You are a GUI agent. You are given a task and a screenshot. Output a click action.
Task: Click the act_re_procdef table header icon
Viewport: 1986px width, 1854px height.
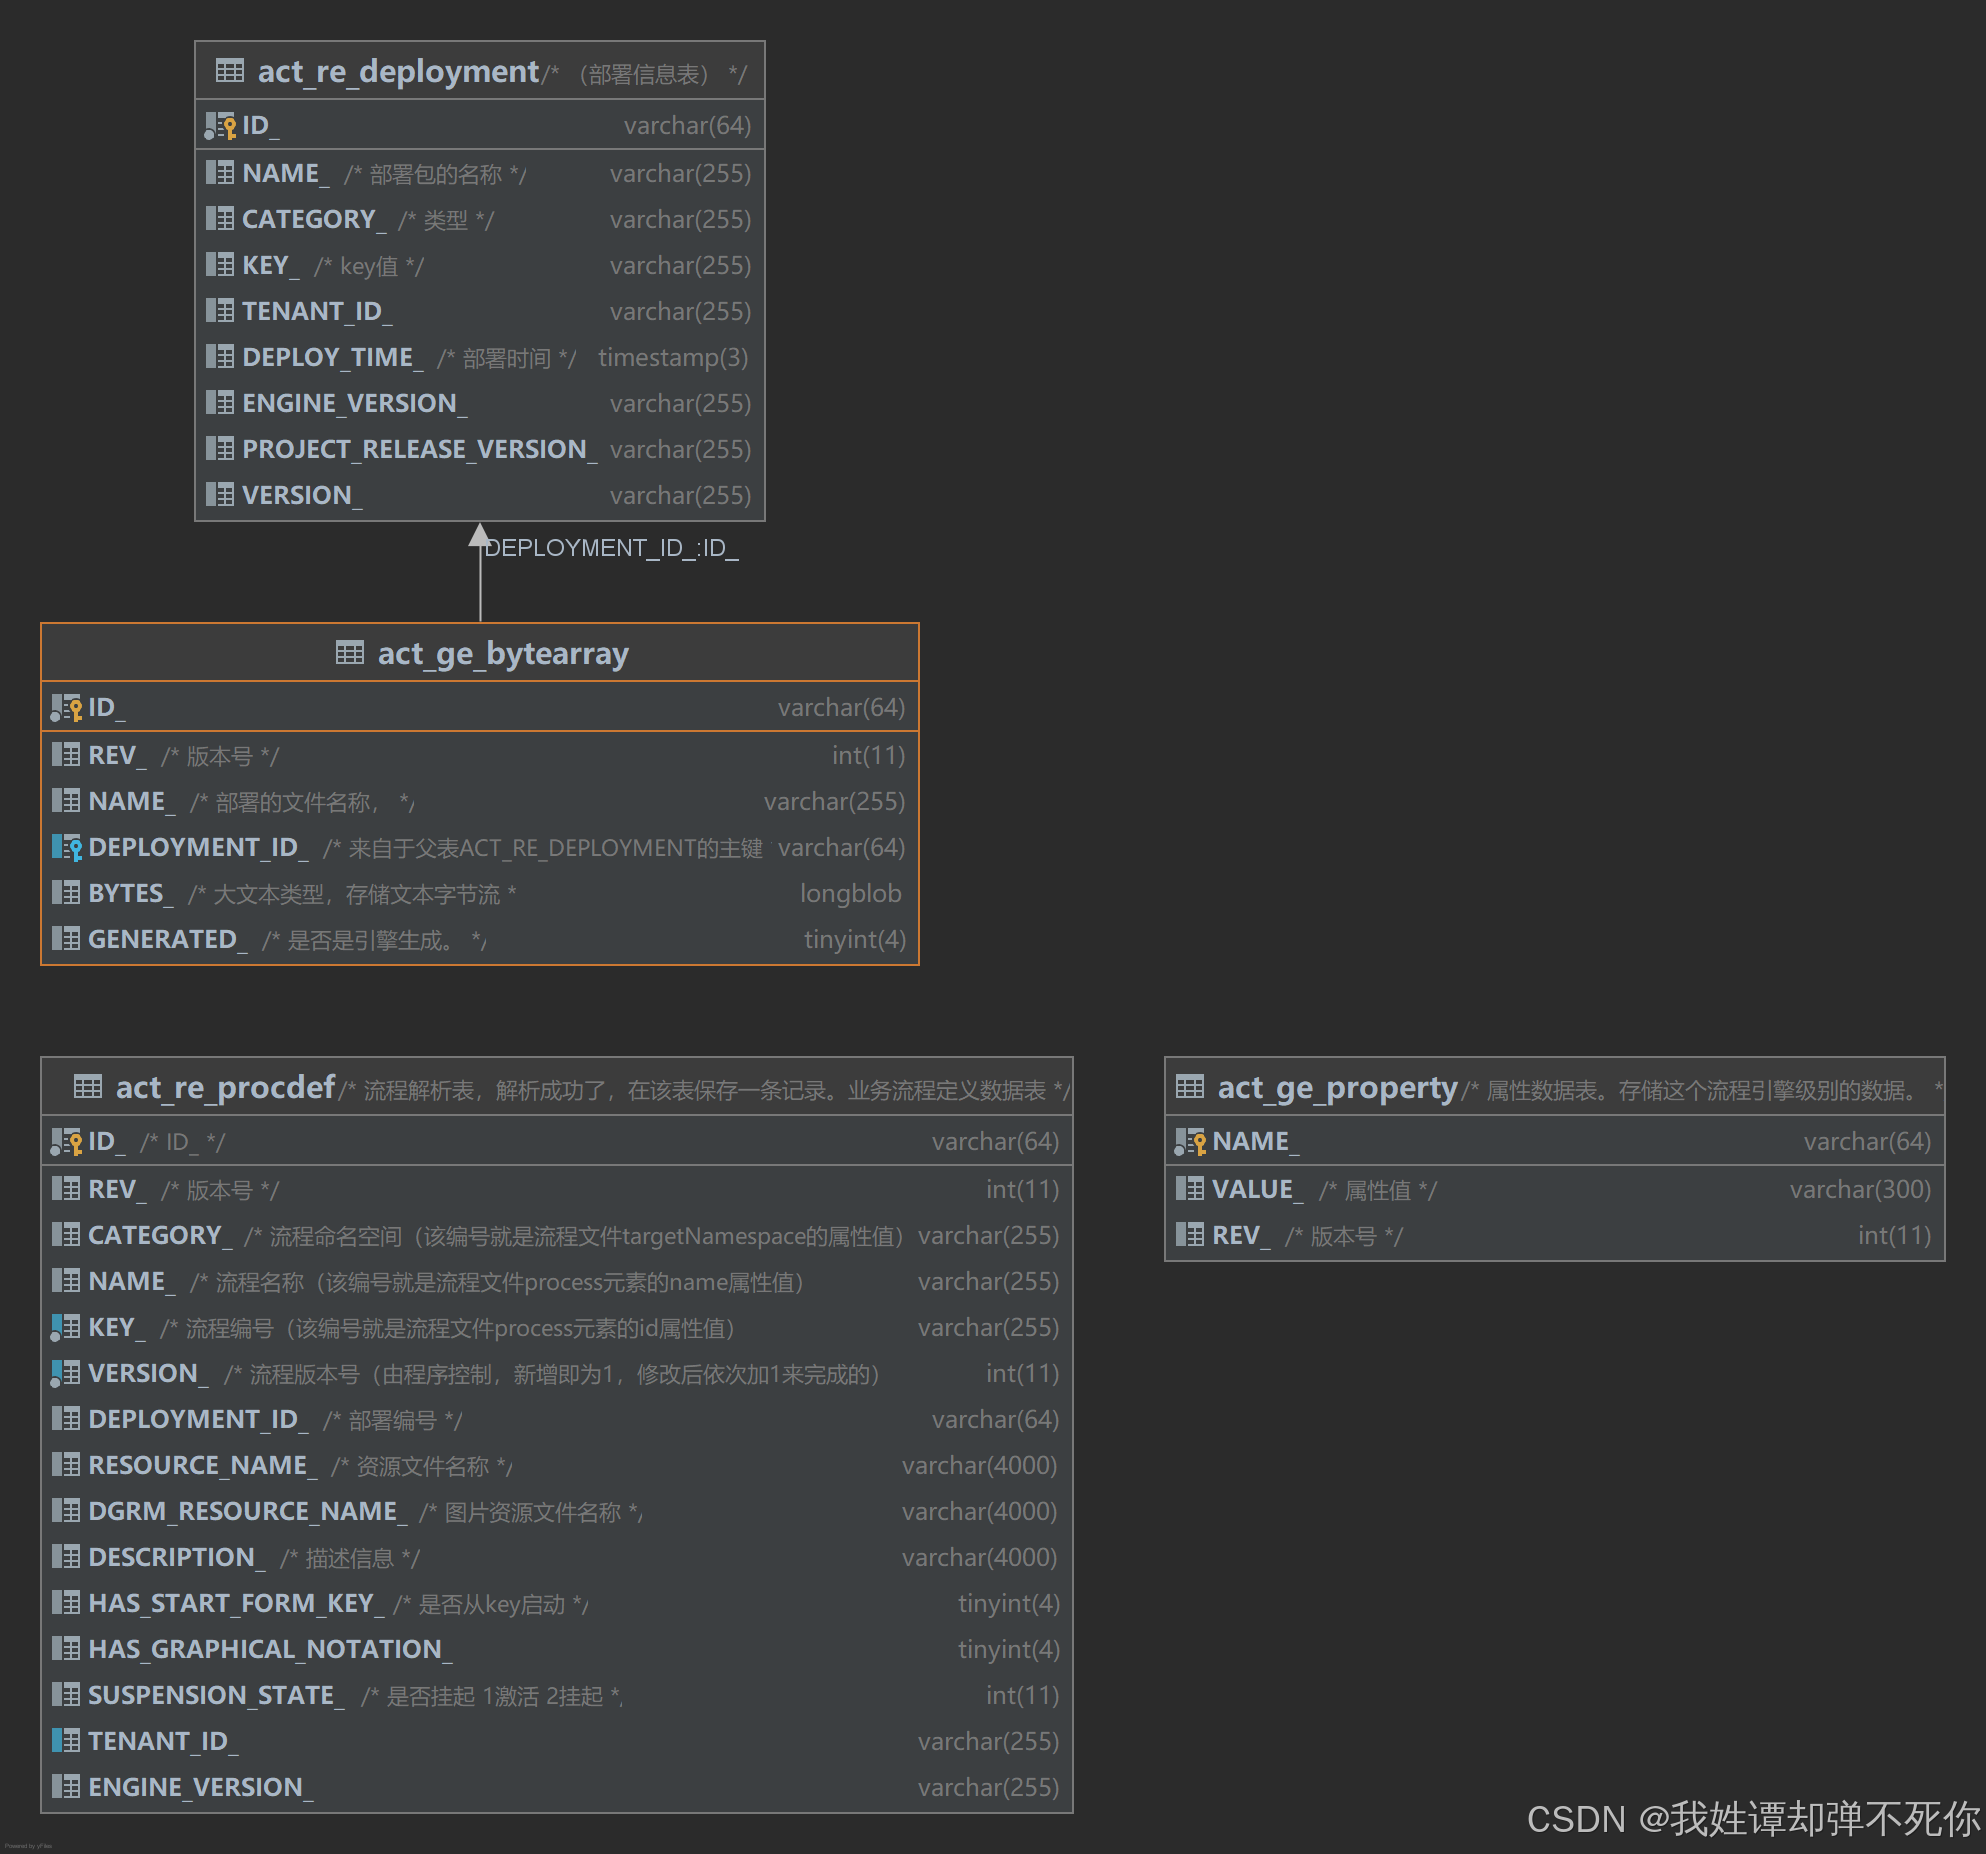88,1086
